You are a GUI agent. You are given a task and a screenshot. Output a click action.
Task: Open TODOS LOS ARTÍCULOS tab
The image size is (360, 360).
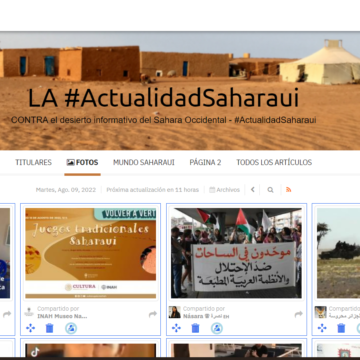(274, 162)
